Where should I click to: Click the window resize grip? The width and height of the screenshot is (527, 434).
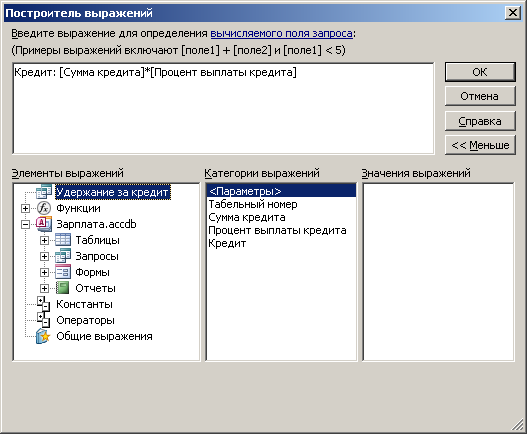[x=518, y=424]
